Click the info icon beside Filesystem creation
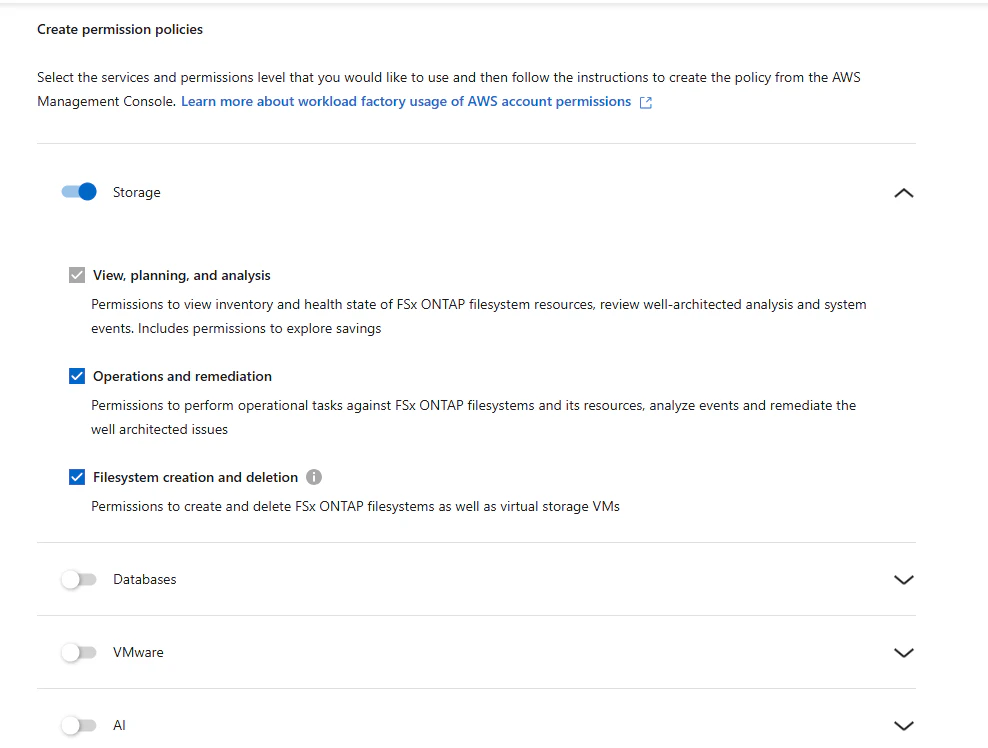This screenshot has width=988, height=748. pyautogui.click(x=314, y=477)
